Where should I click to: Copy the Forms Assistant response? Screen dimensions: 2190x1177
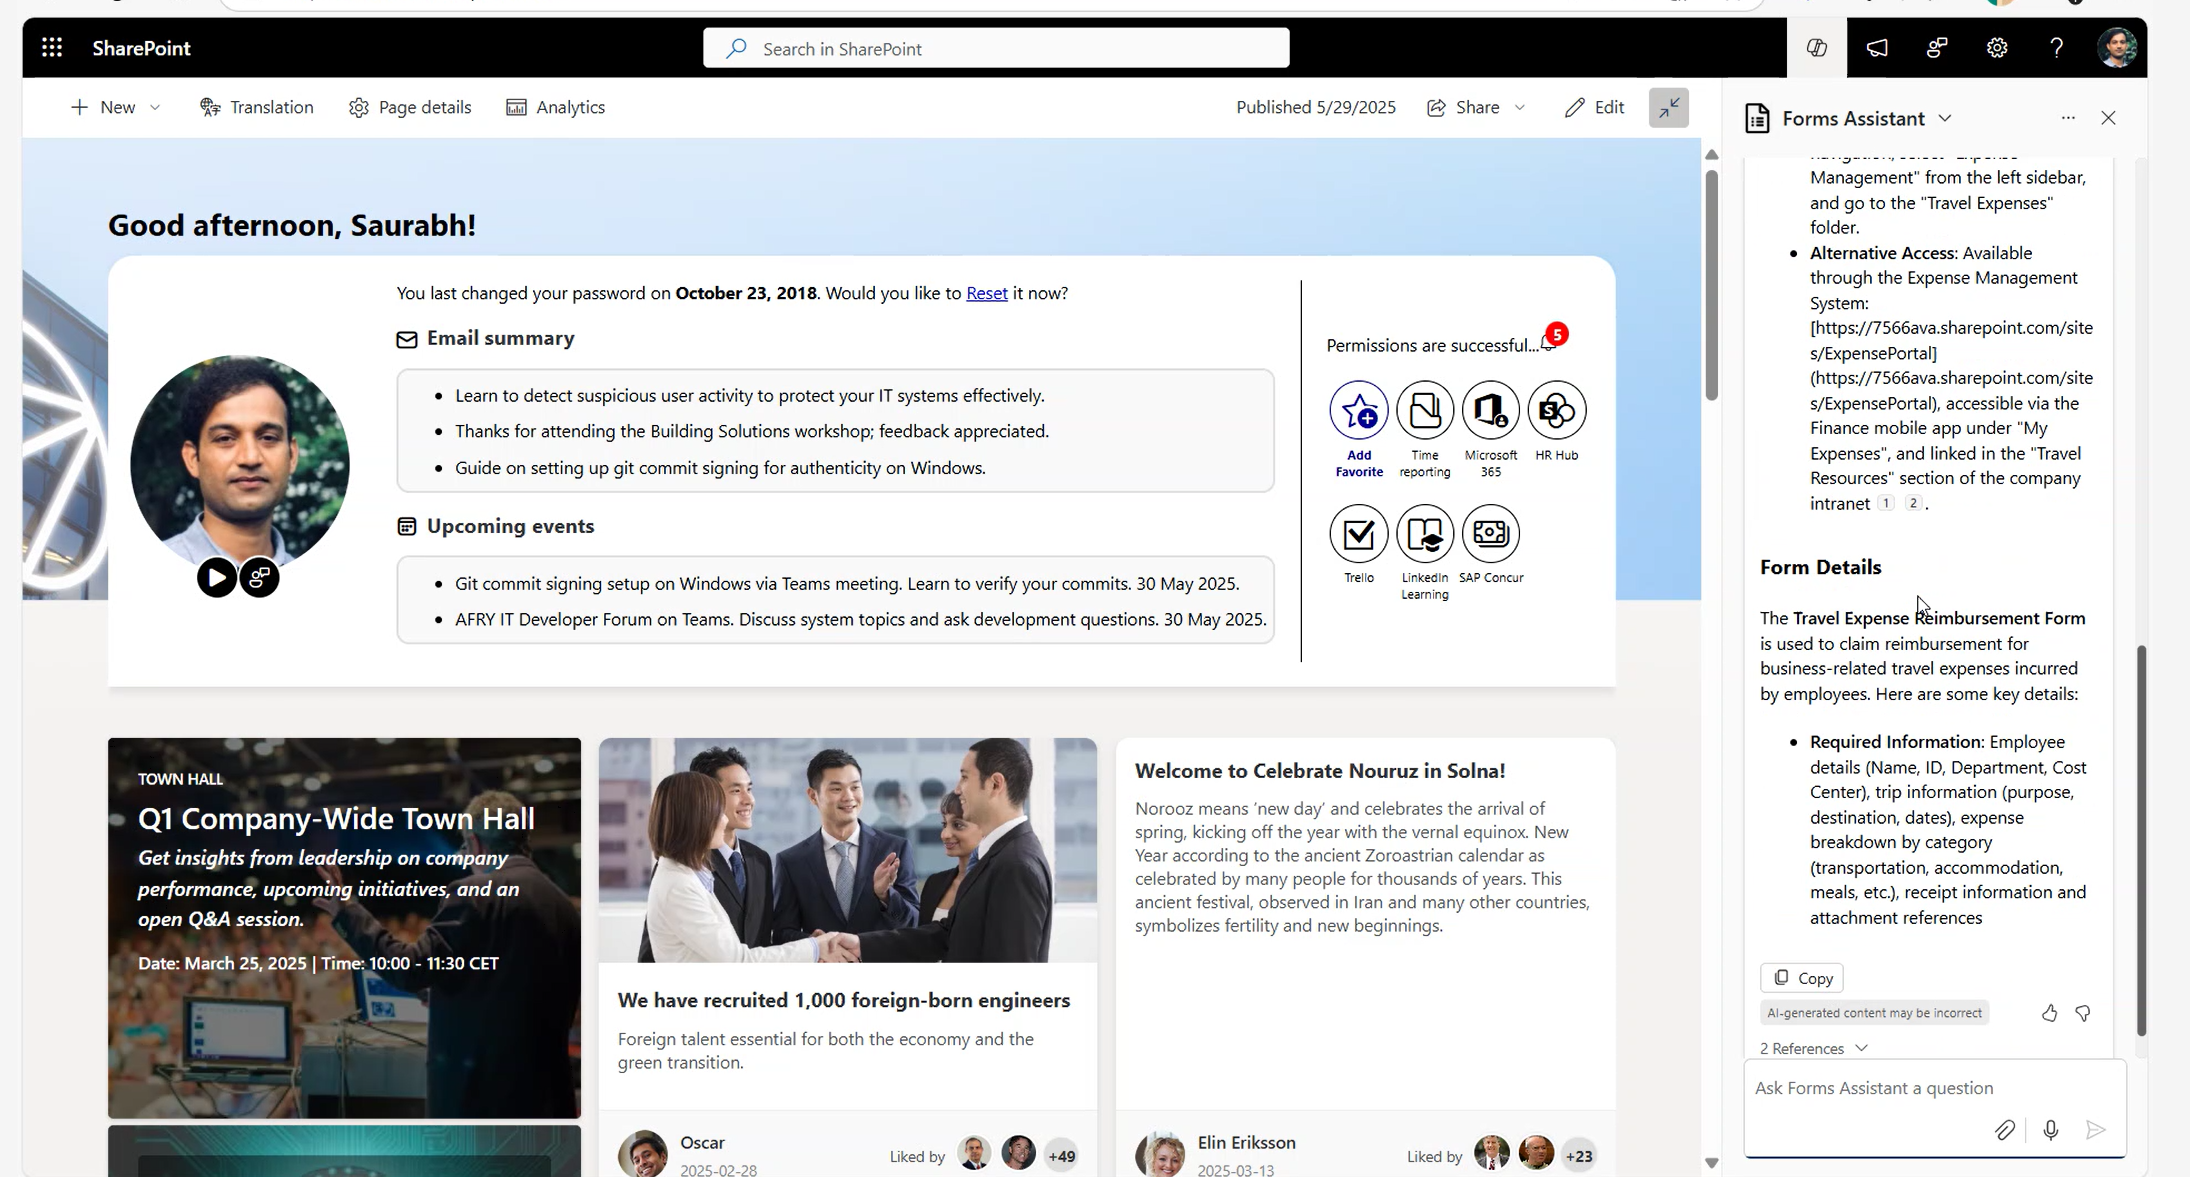coord(1801,977)
